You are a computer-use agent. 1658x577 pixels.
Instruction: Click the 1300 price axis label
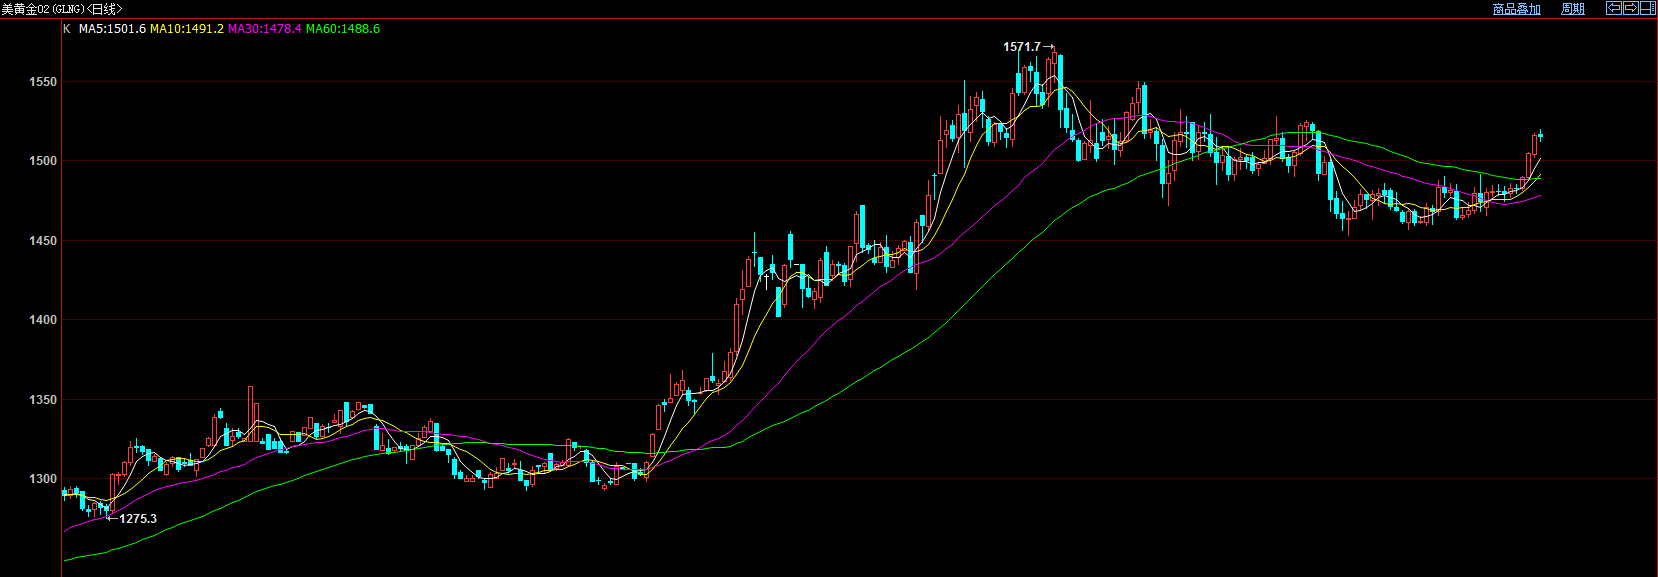pos(43,479)
